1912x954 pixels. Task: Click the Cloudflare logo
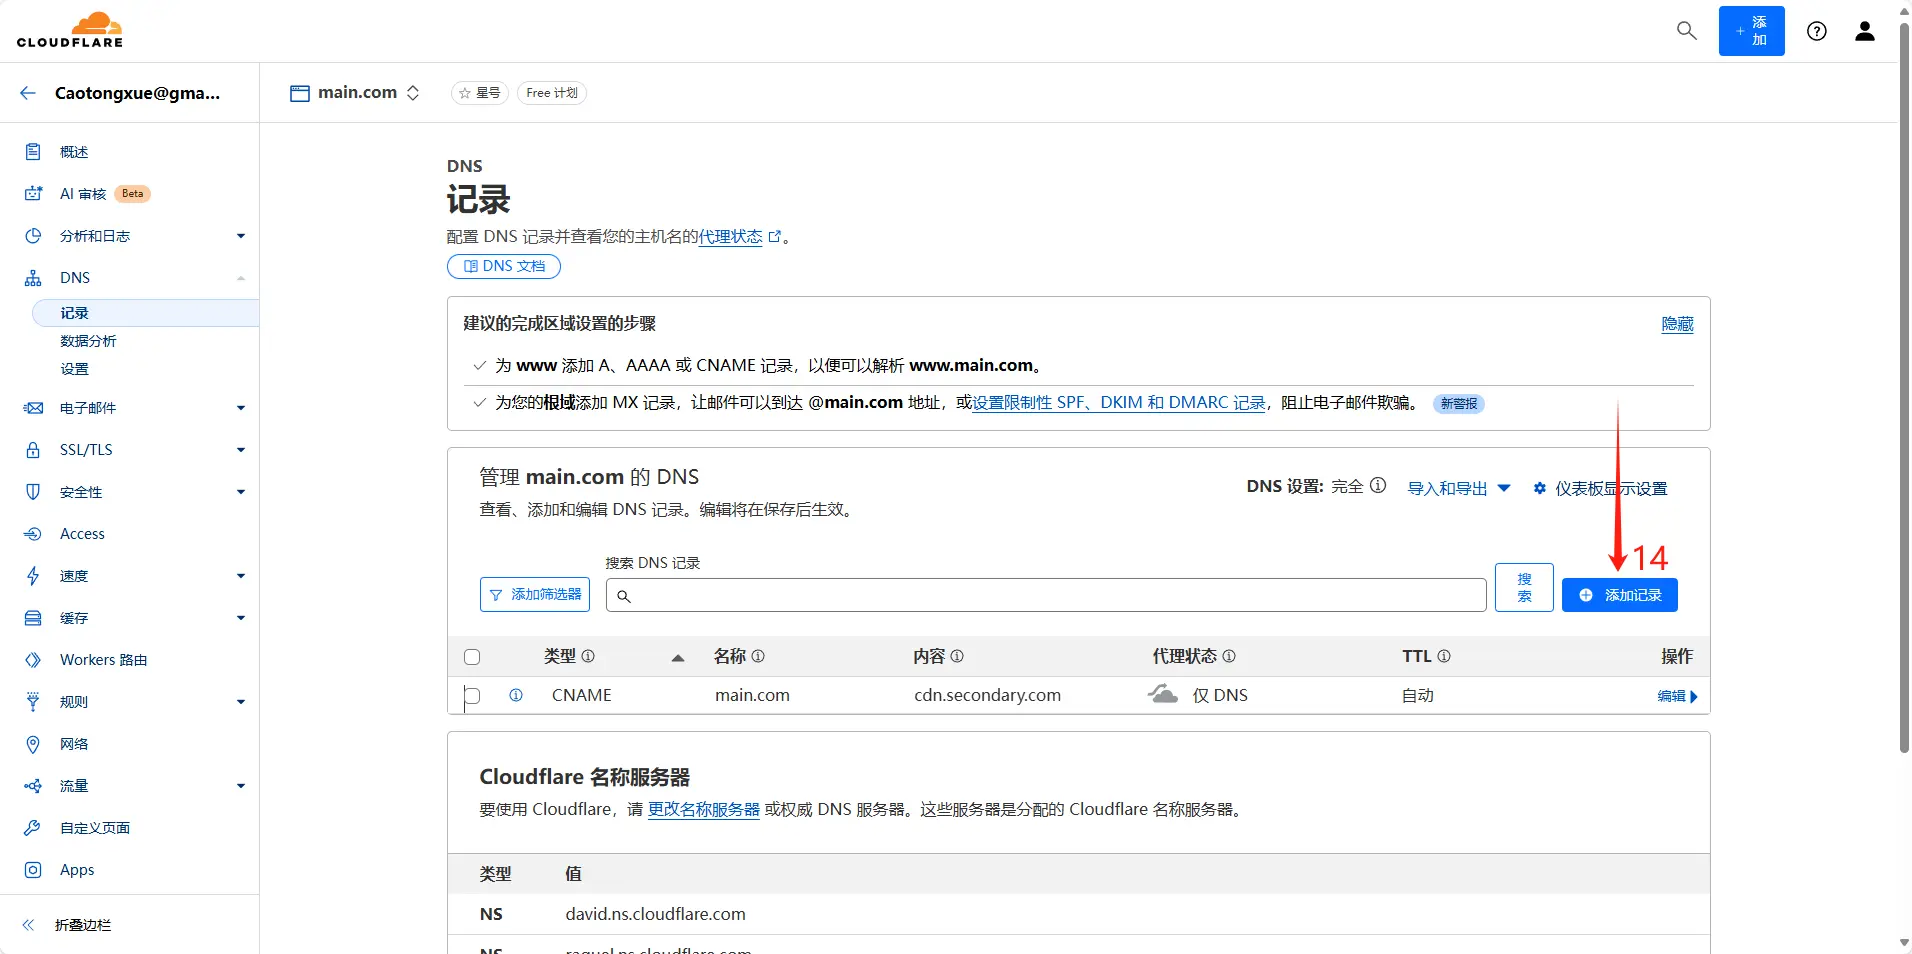point(70,30)
